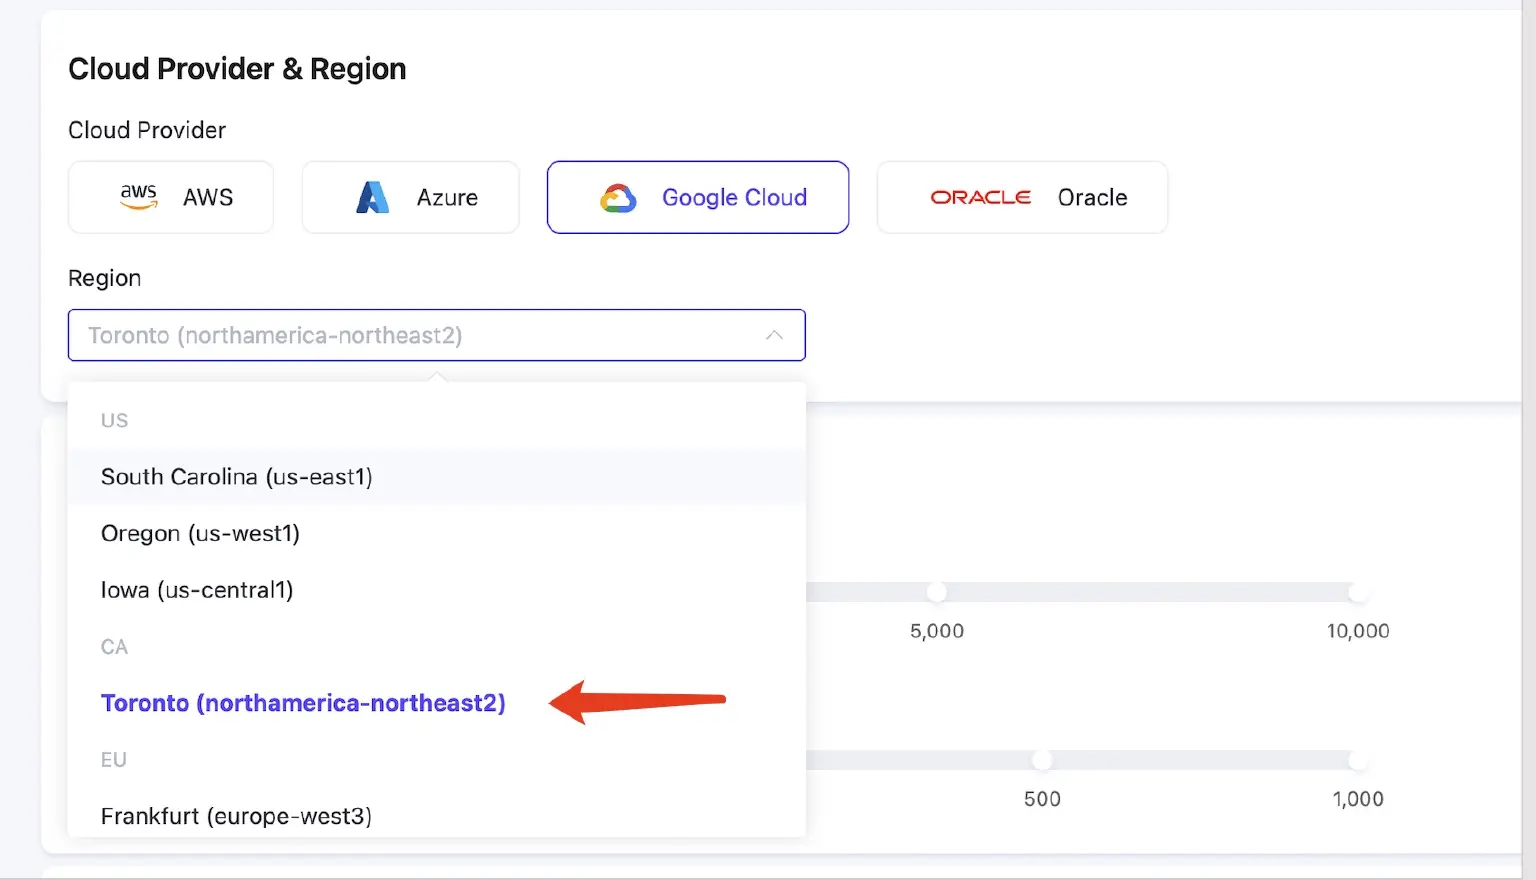Click the Region label above the dropdown
The image size is (1536, 880).
(x=105, y=278)
